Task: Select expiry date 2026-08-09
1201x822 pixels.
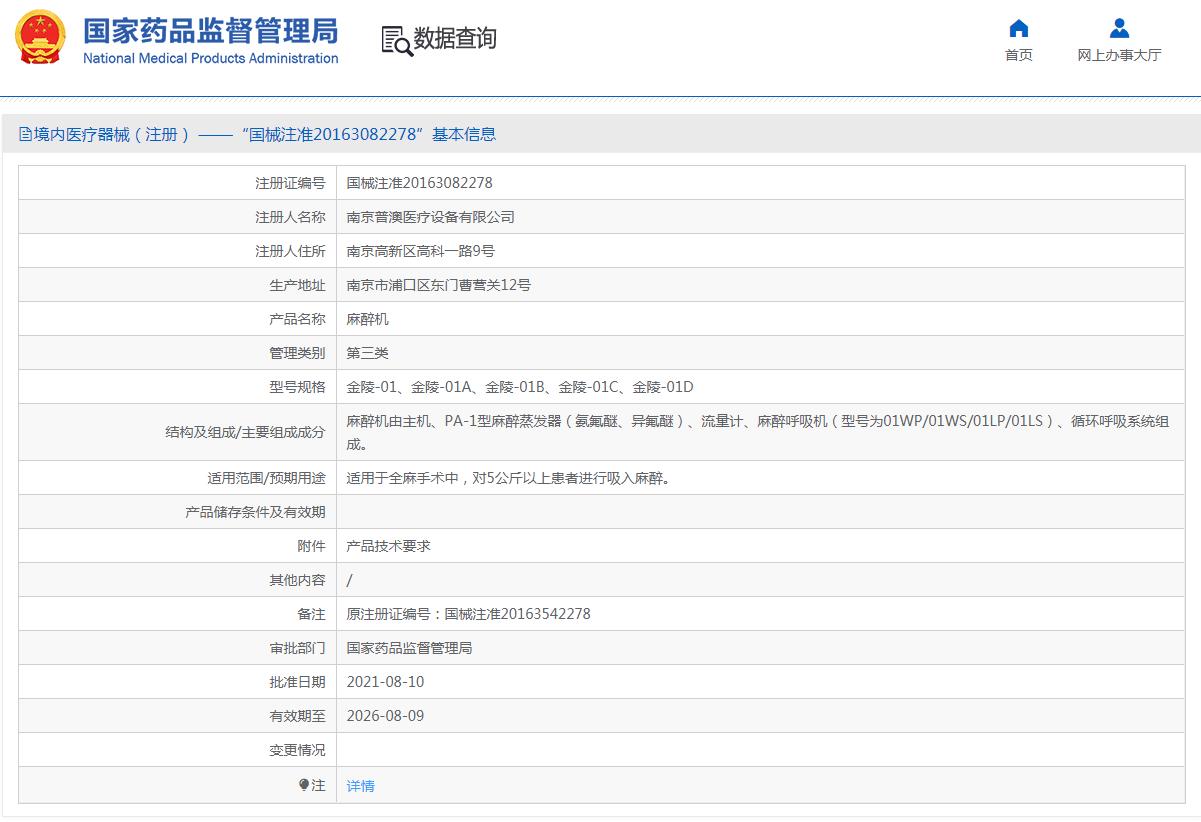Action: pos(385,716)
